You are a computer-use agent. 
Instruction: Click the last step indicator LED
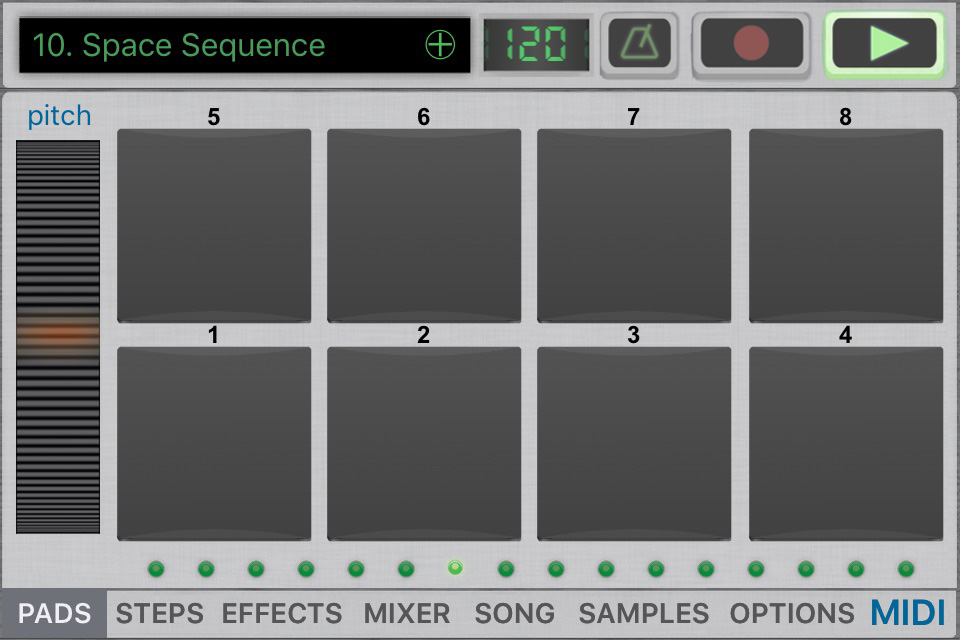[x=906, y=569]
